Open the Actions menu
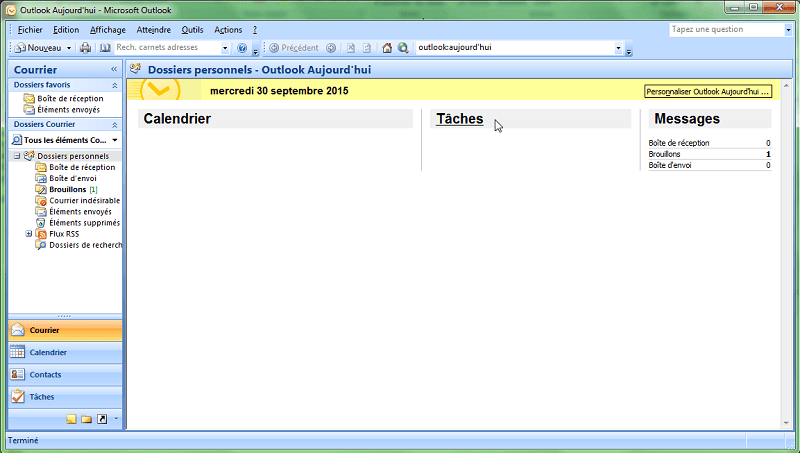 click(x=228, y=30)
